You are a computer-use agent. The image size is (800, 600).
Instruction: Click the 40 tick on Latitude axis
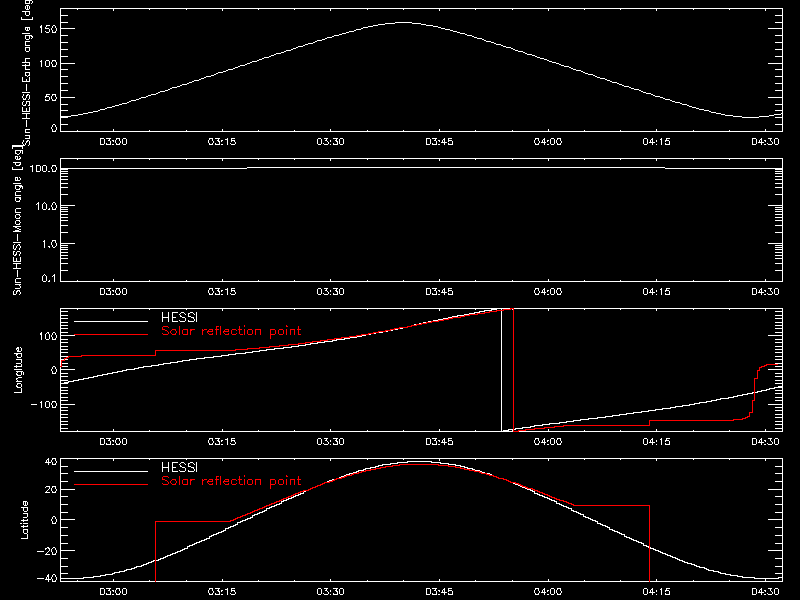point(51,462)
